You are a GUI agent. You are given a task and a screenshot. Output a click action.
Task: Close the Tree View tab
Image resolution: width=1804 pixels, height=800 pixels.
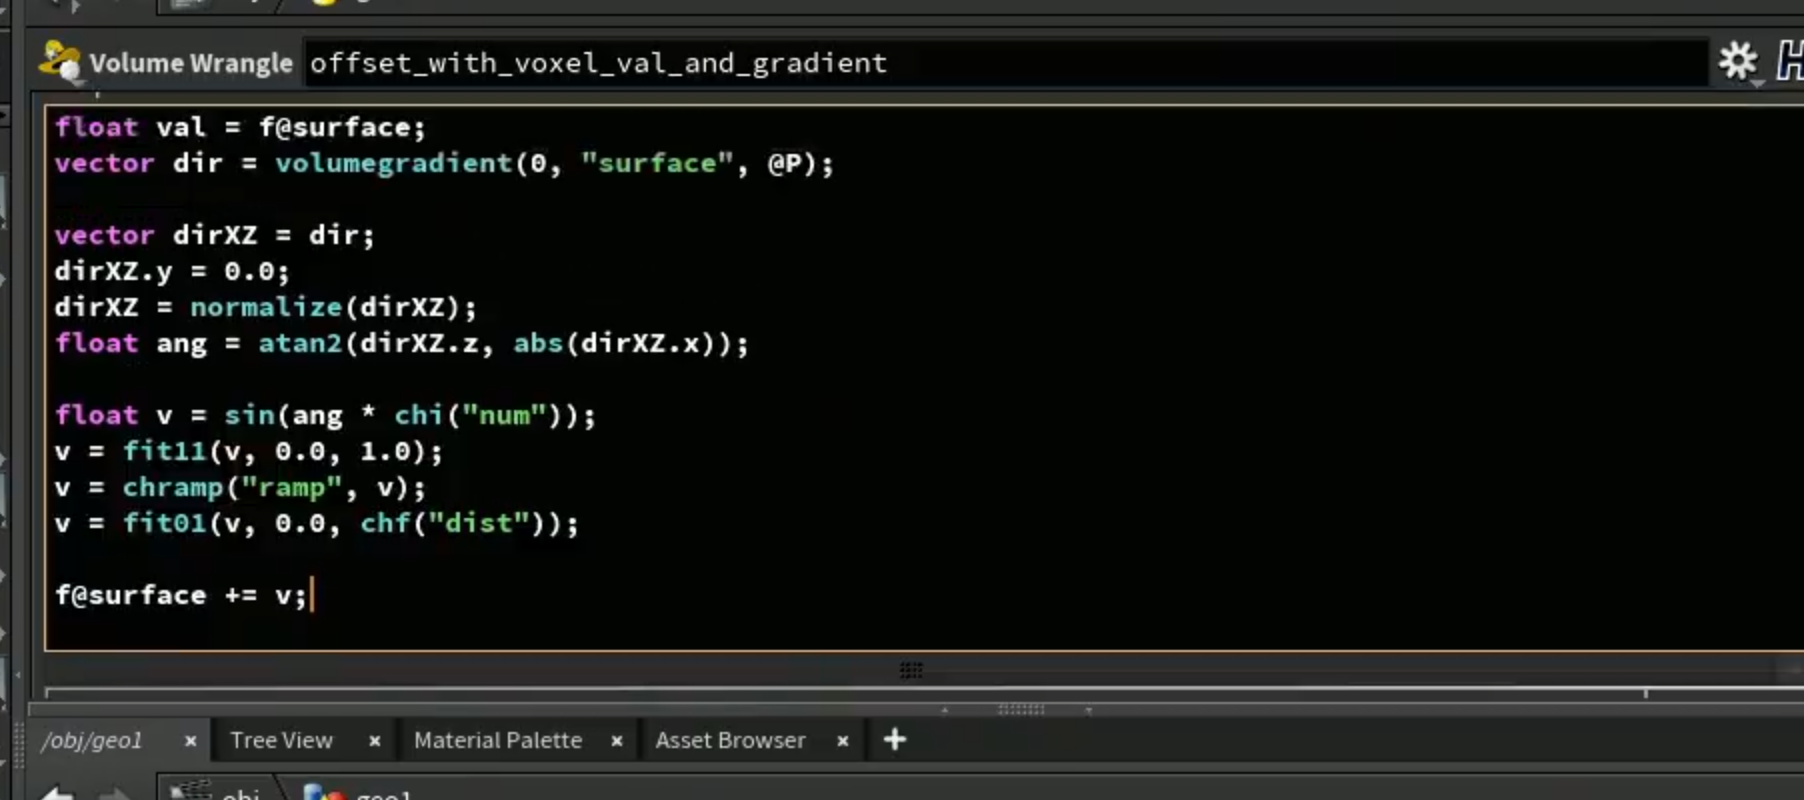click(x=374, y=741)
